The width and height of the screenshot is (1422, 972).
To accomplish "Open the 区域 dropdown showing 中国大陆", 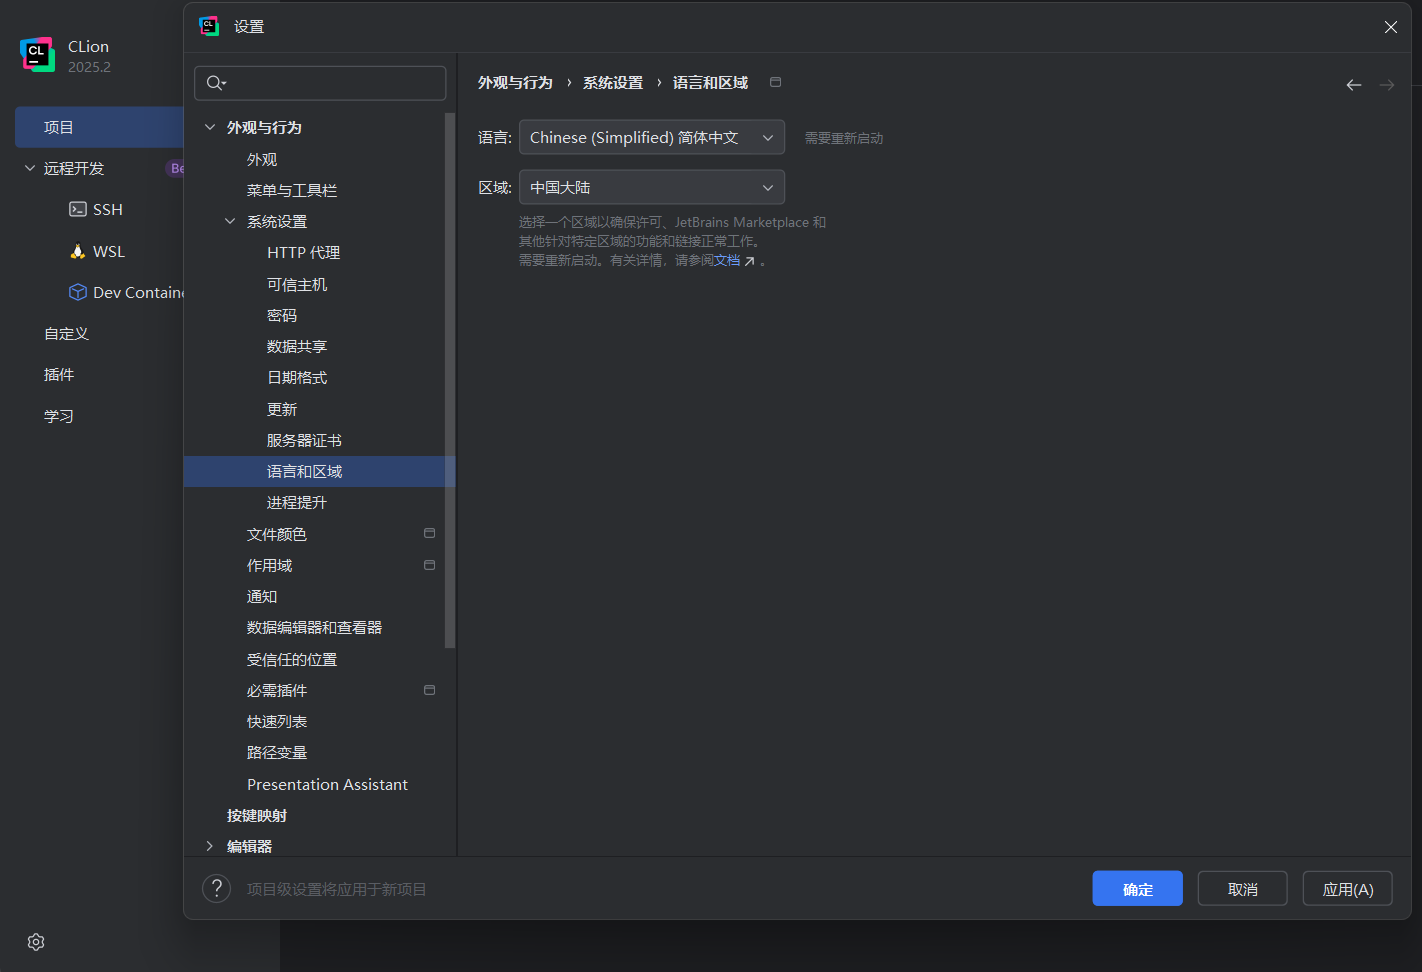I will pos(651,187).
